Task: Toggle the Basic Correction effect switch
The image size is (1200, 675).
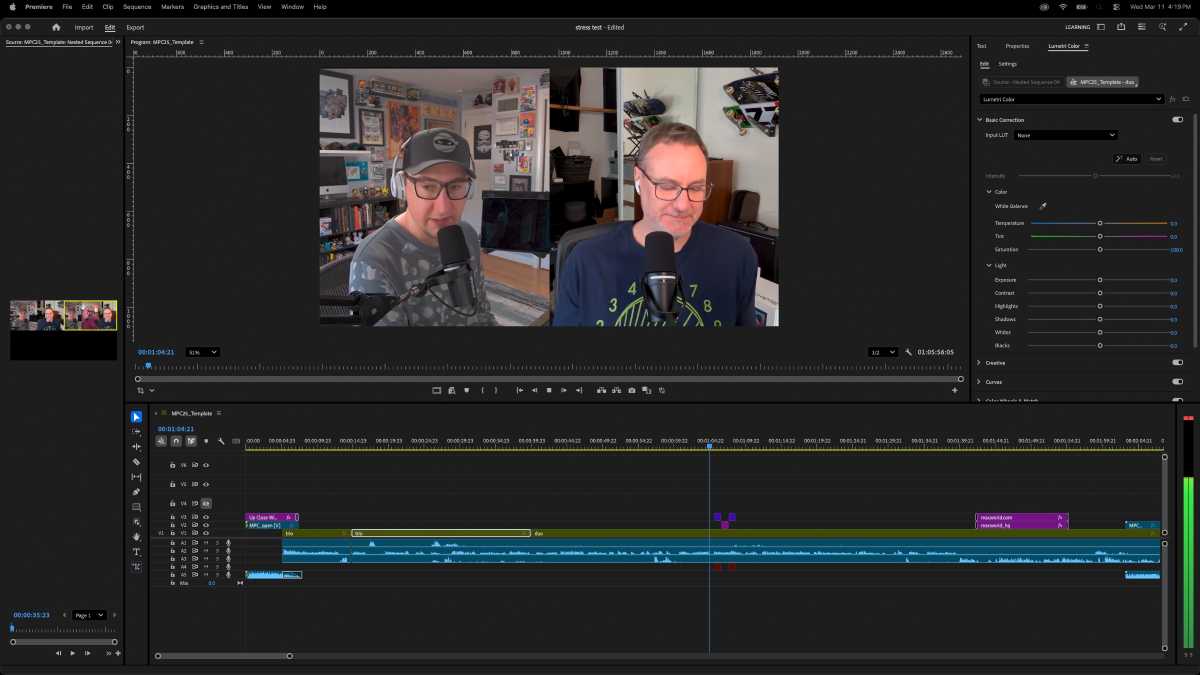Action: click(x=1177, y=119)
